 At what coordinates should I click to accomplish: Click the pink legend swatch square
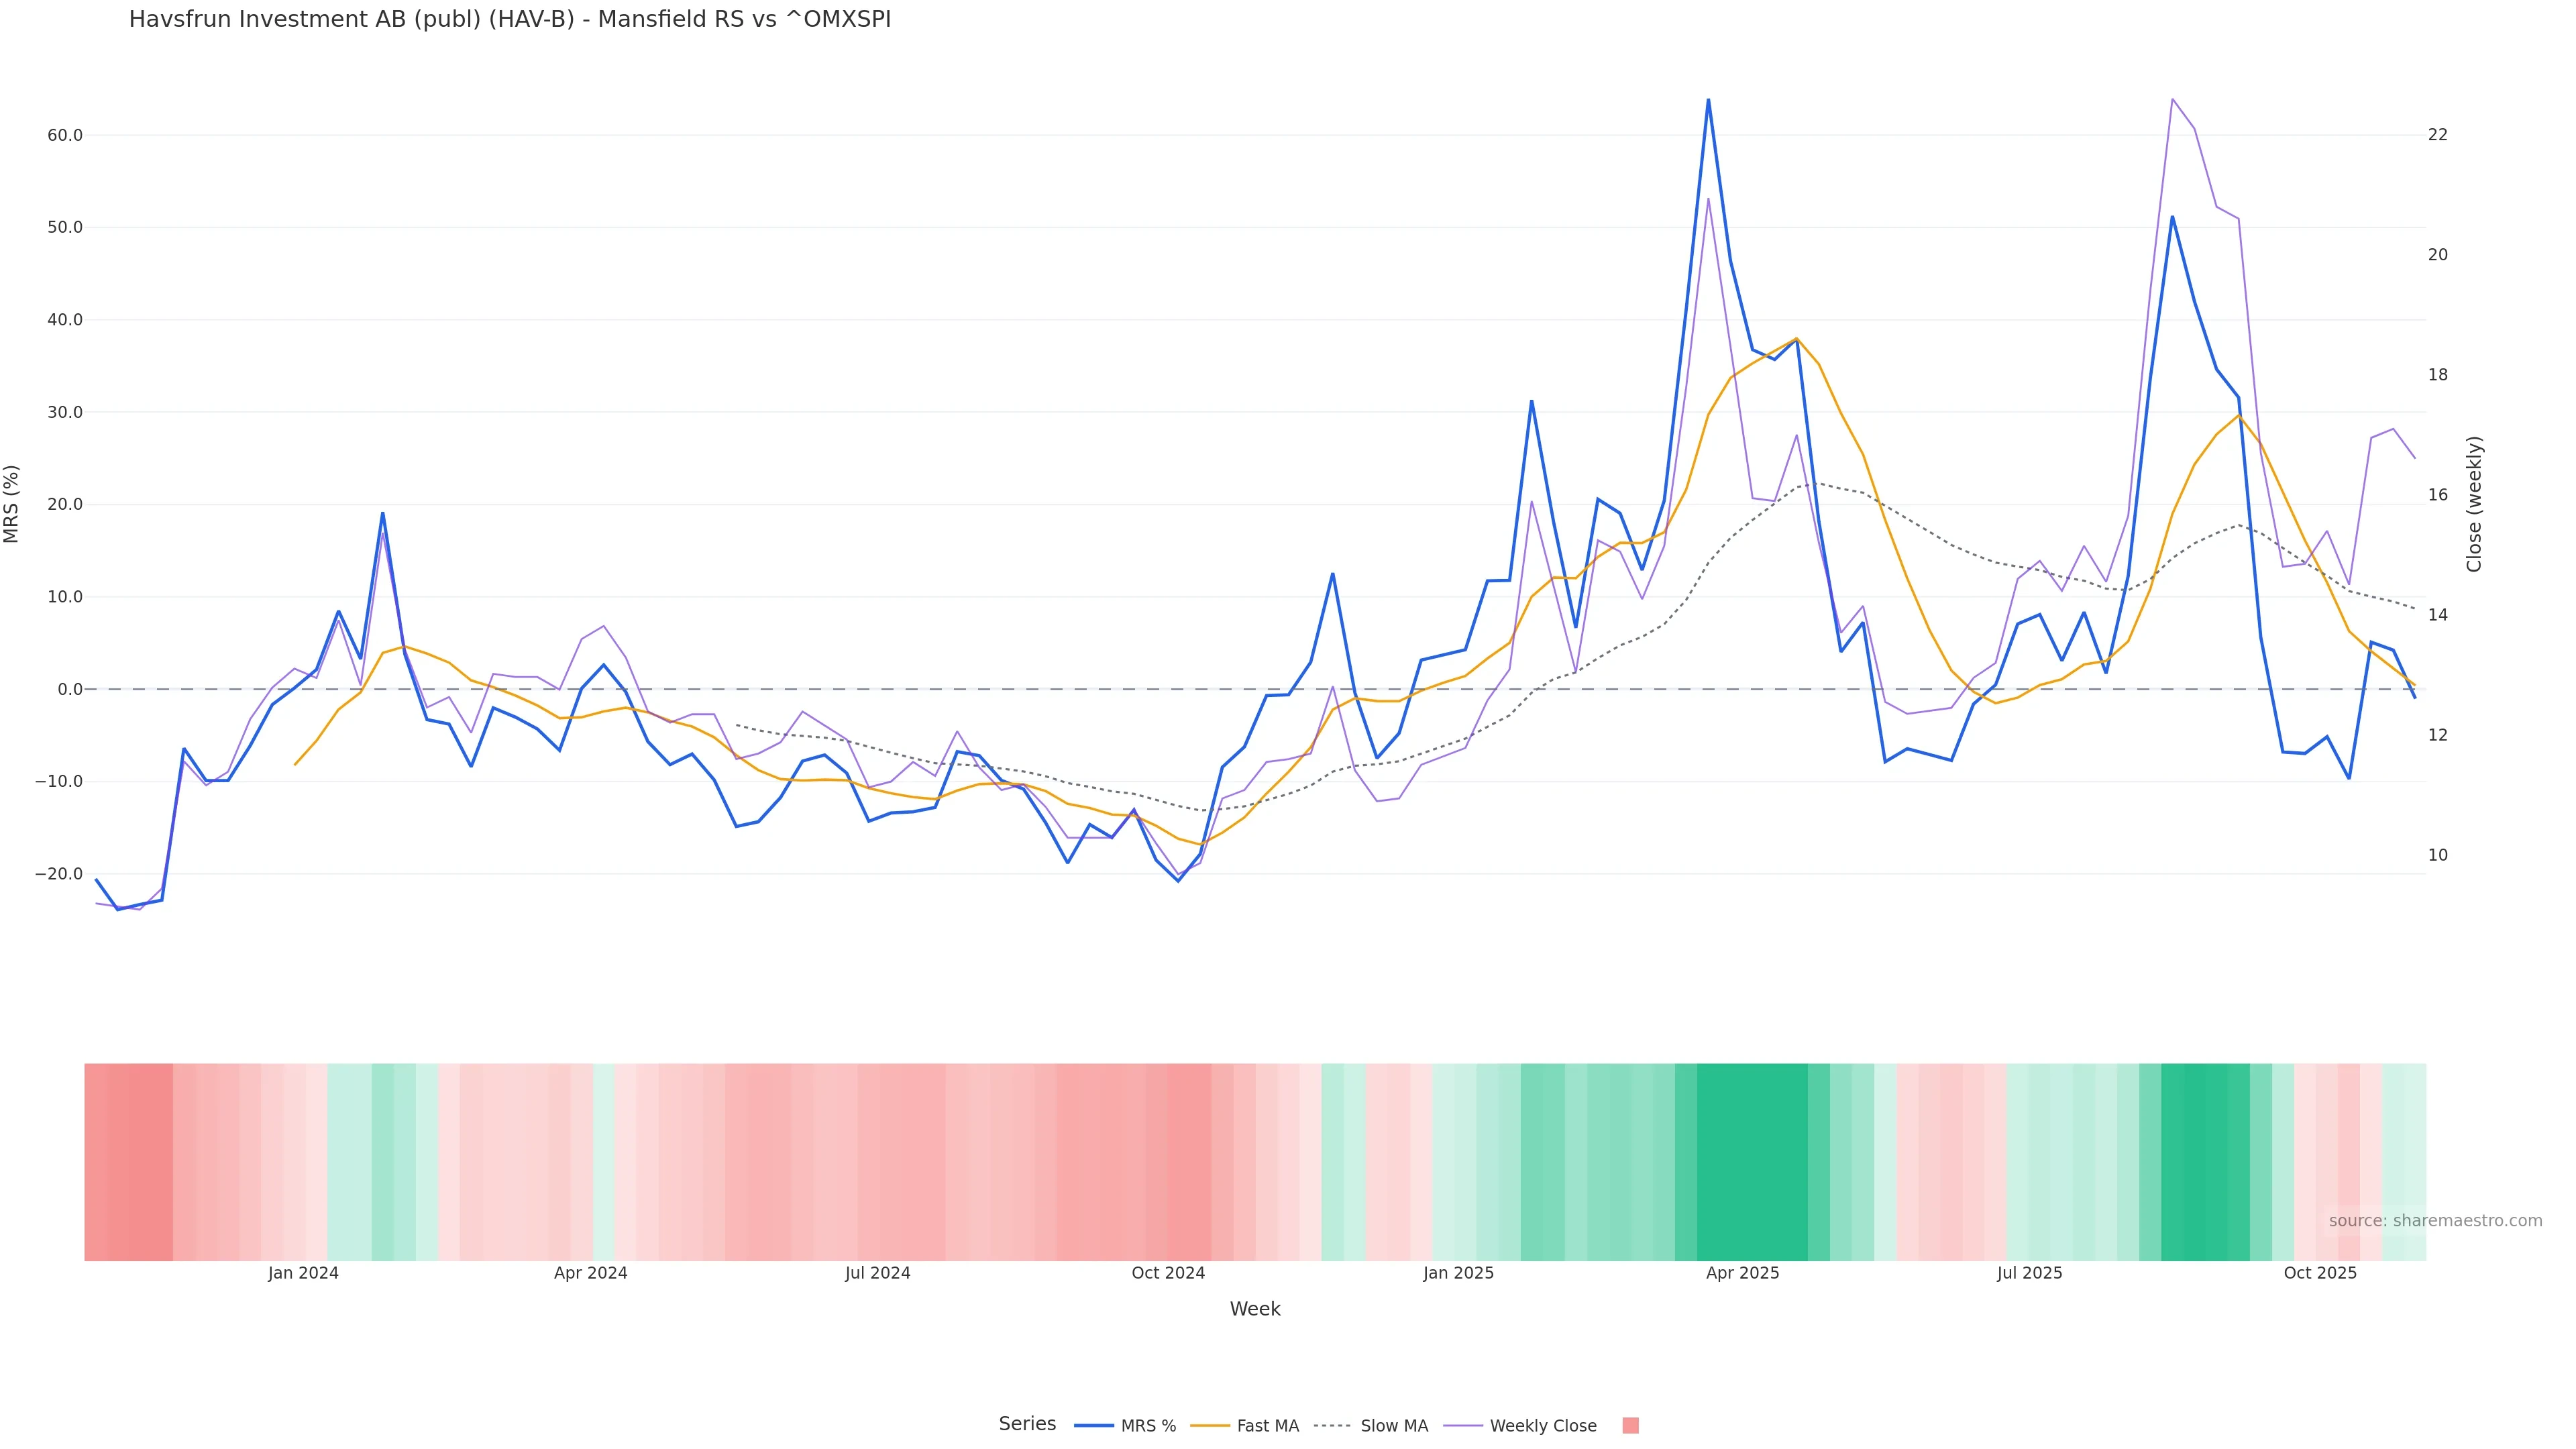click(x=1630, y=1426)
